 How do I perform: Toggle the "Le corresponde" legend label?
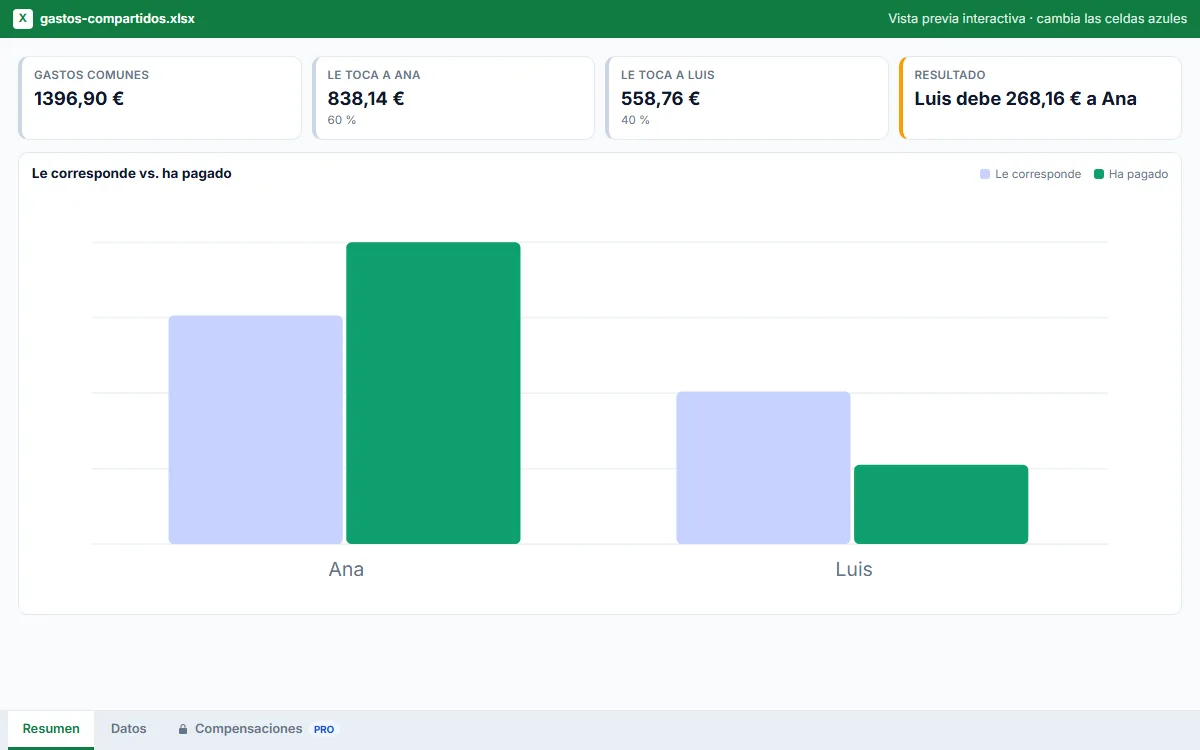pyautogui.click(x=1038, y=174)
